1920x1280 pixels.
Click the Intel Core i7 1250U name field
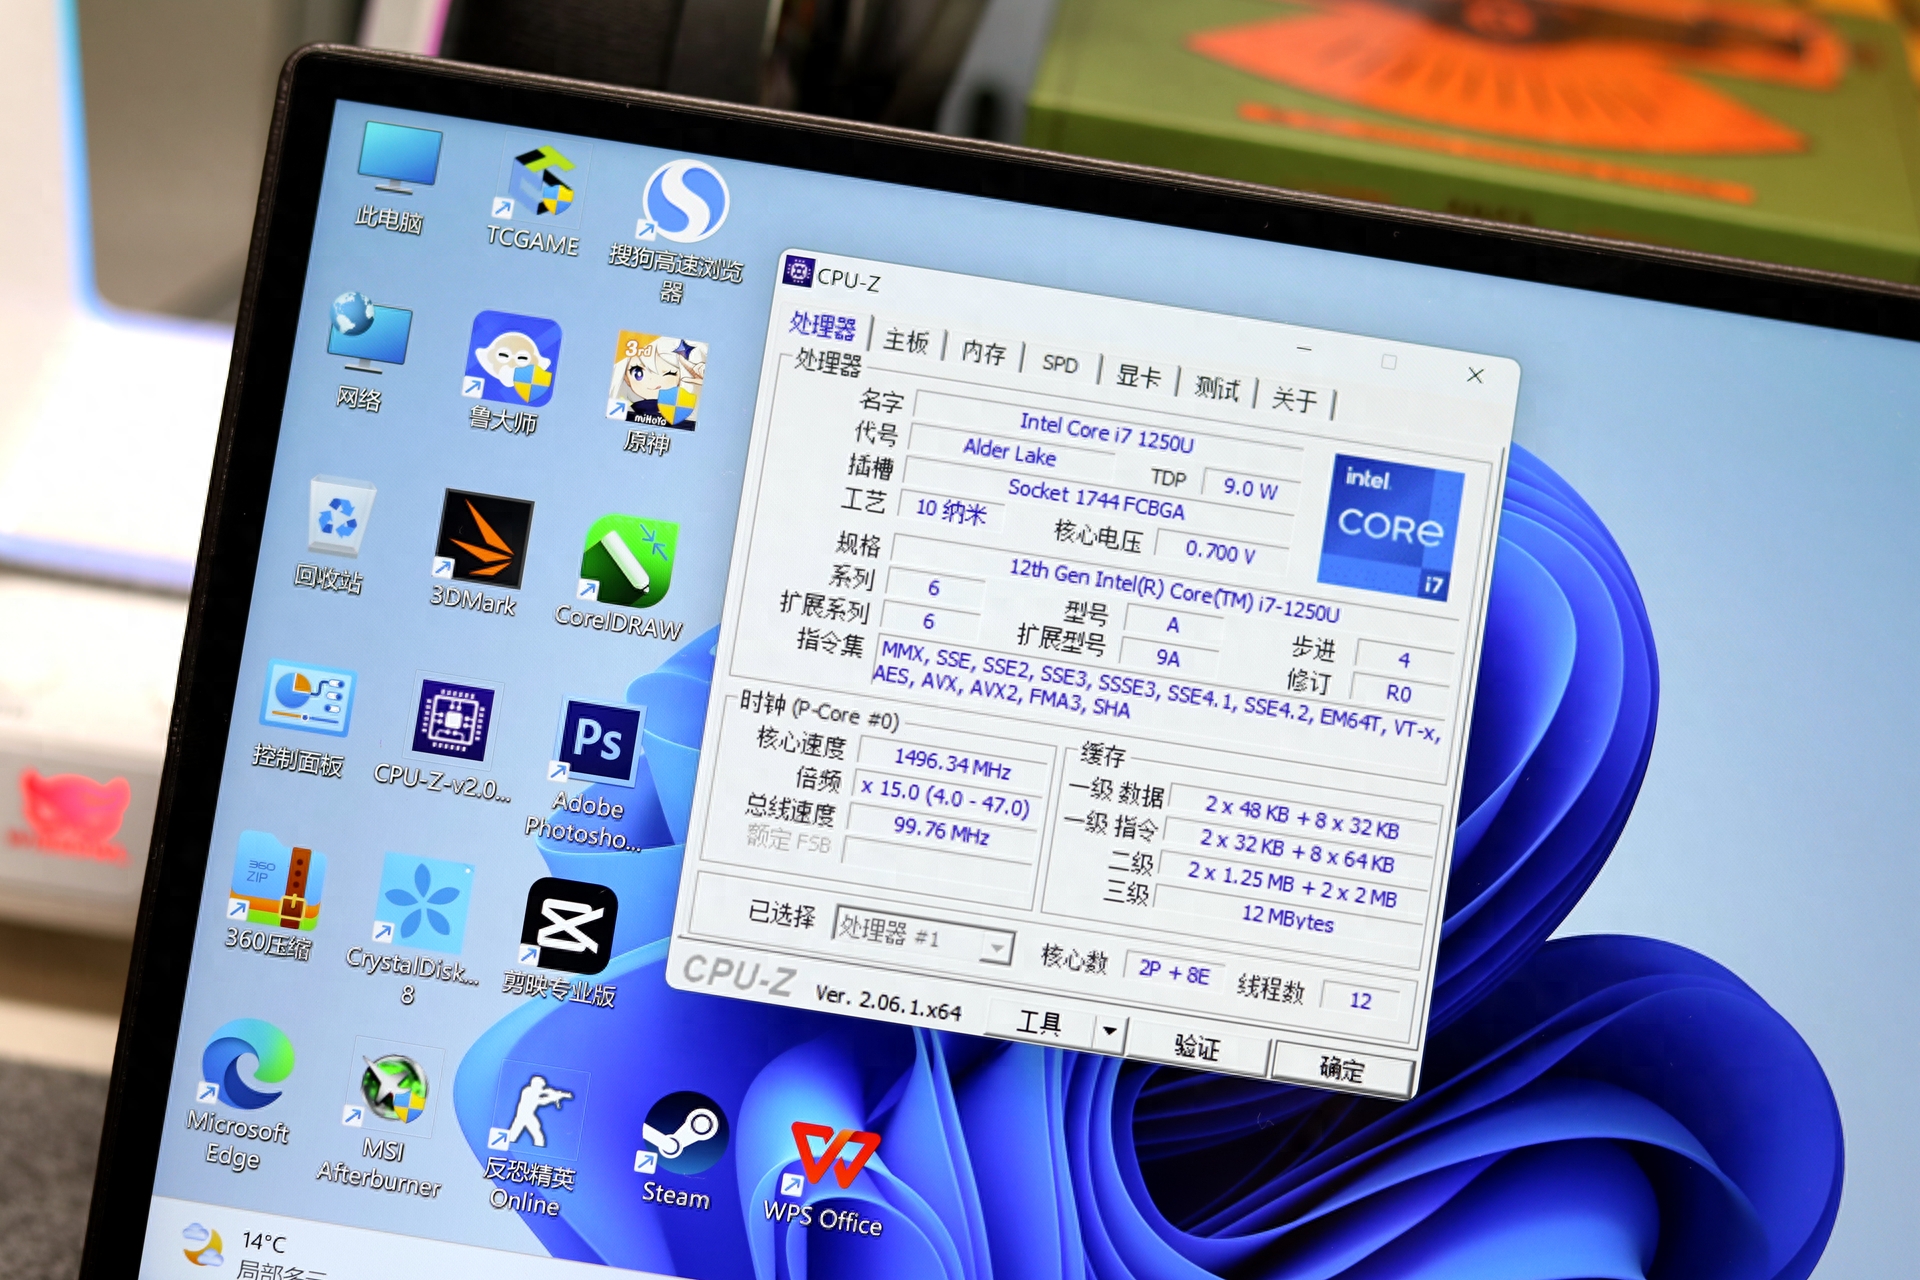[1106, 434]
